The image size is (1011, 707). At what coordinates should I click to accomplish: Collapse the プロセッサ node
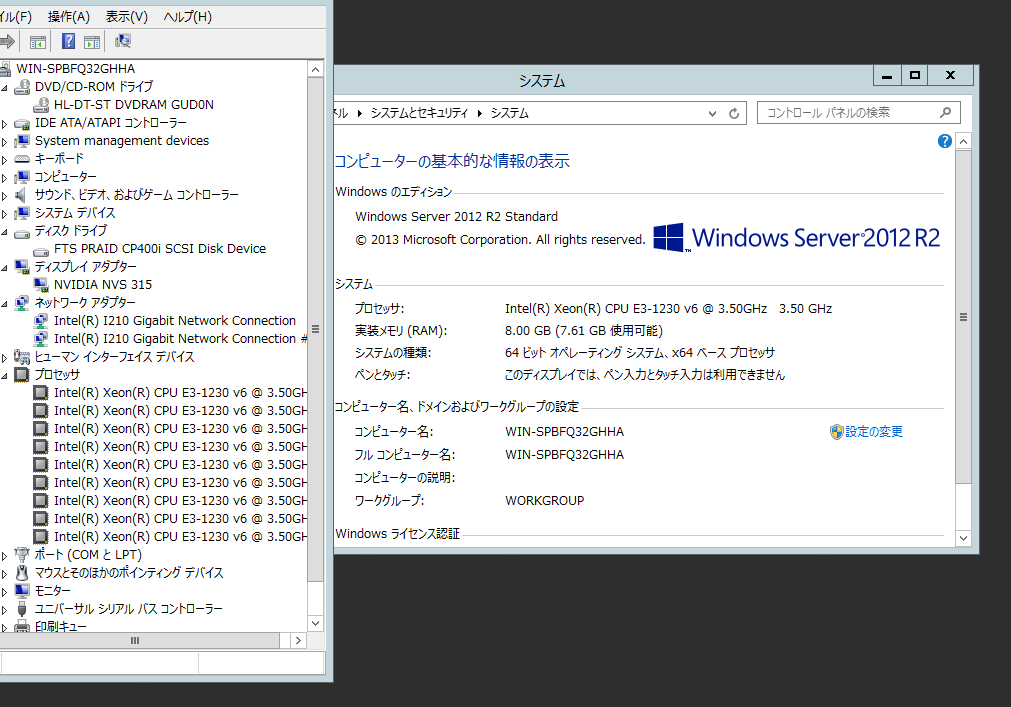coord(5,375)
